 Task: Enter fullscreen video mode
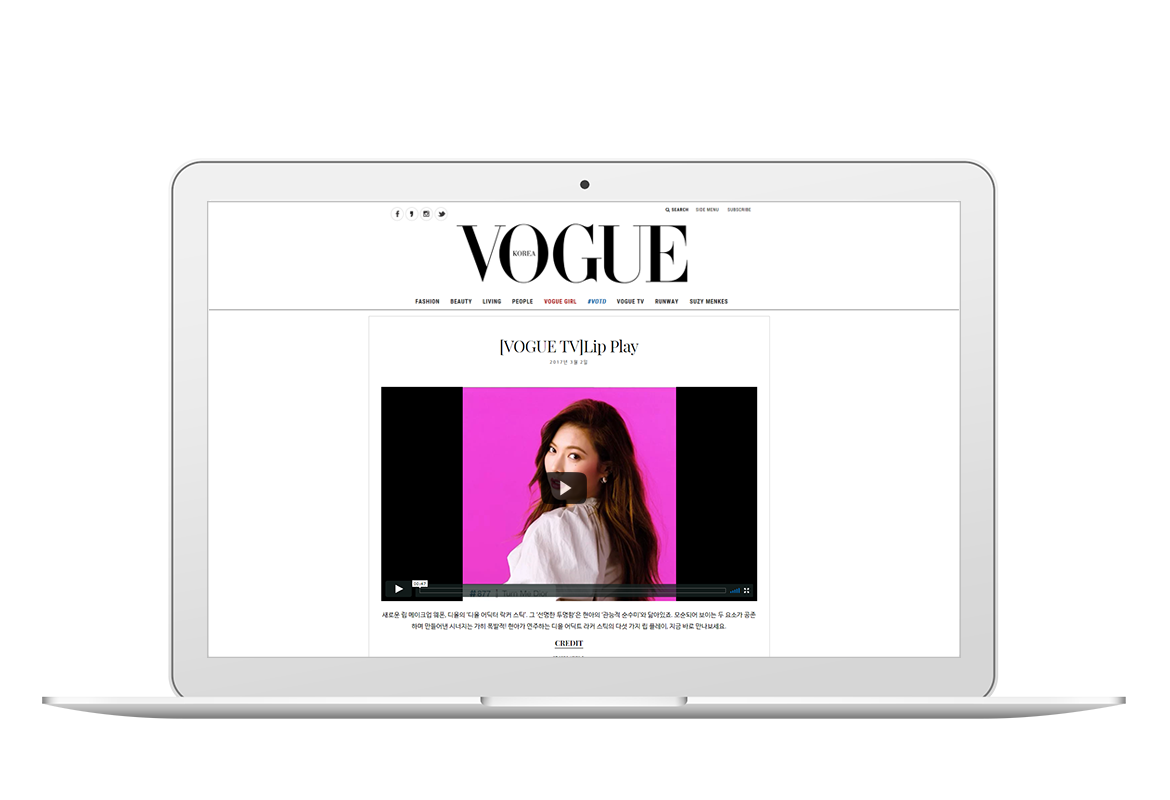pyautogui.click(x=746, y=590)
